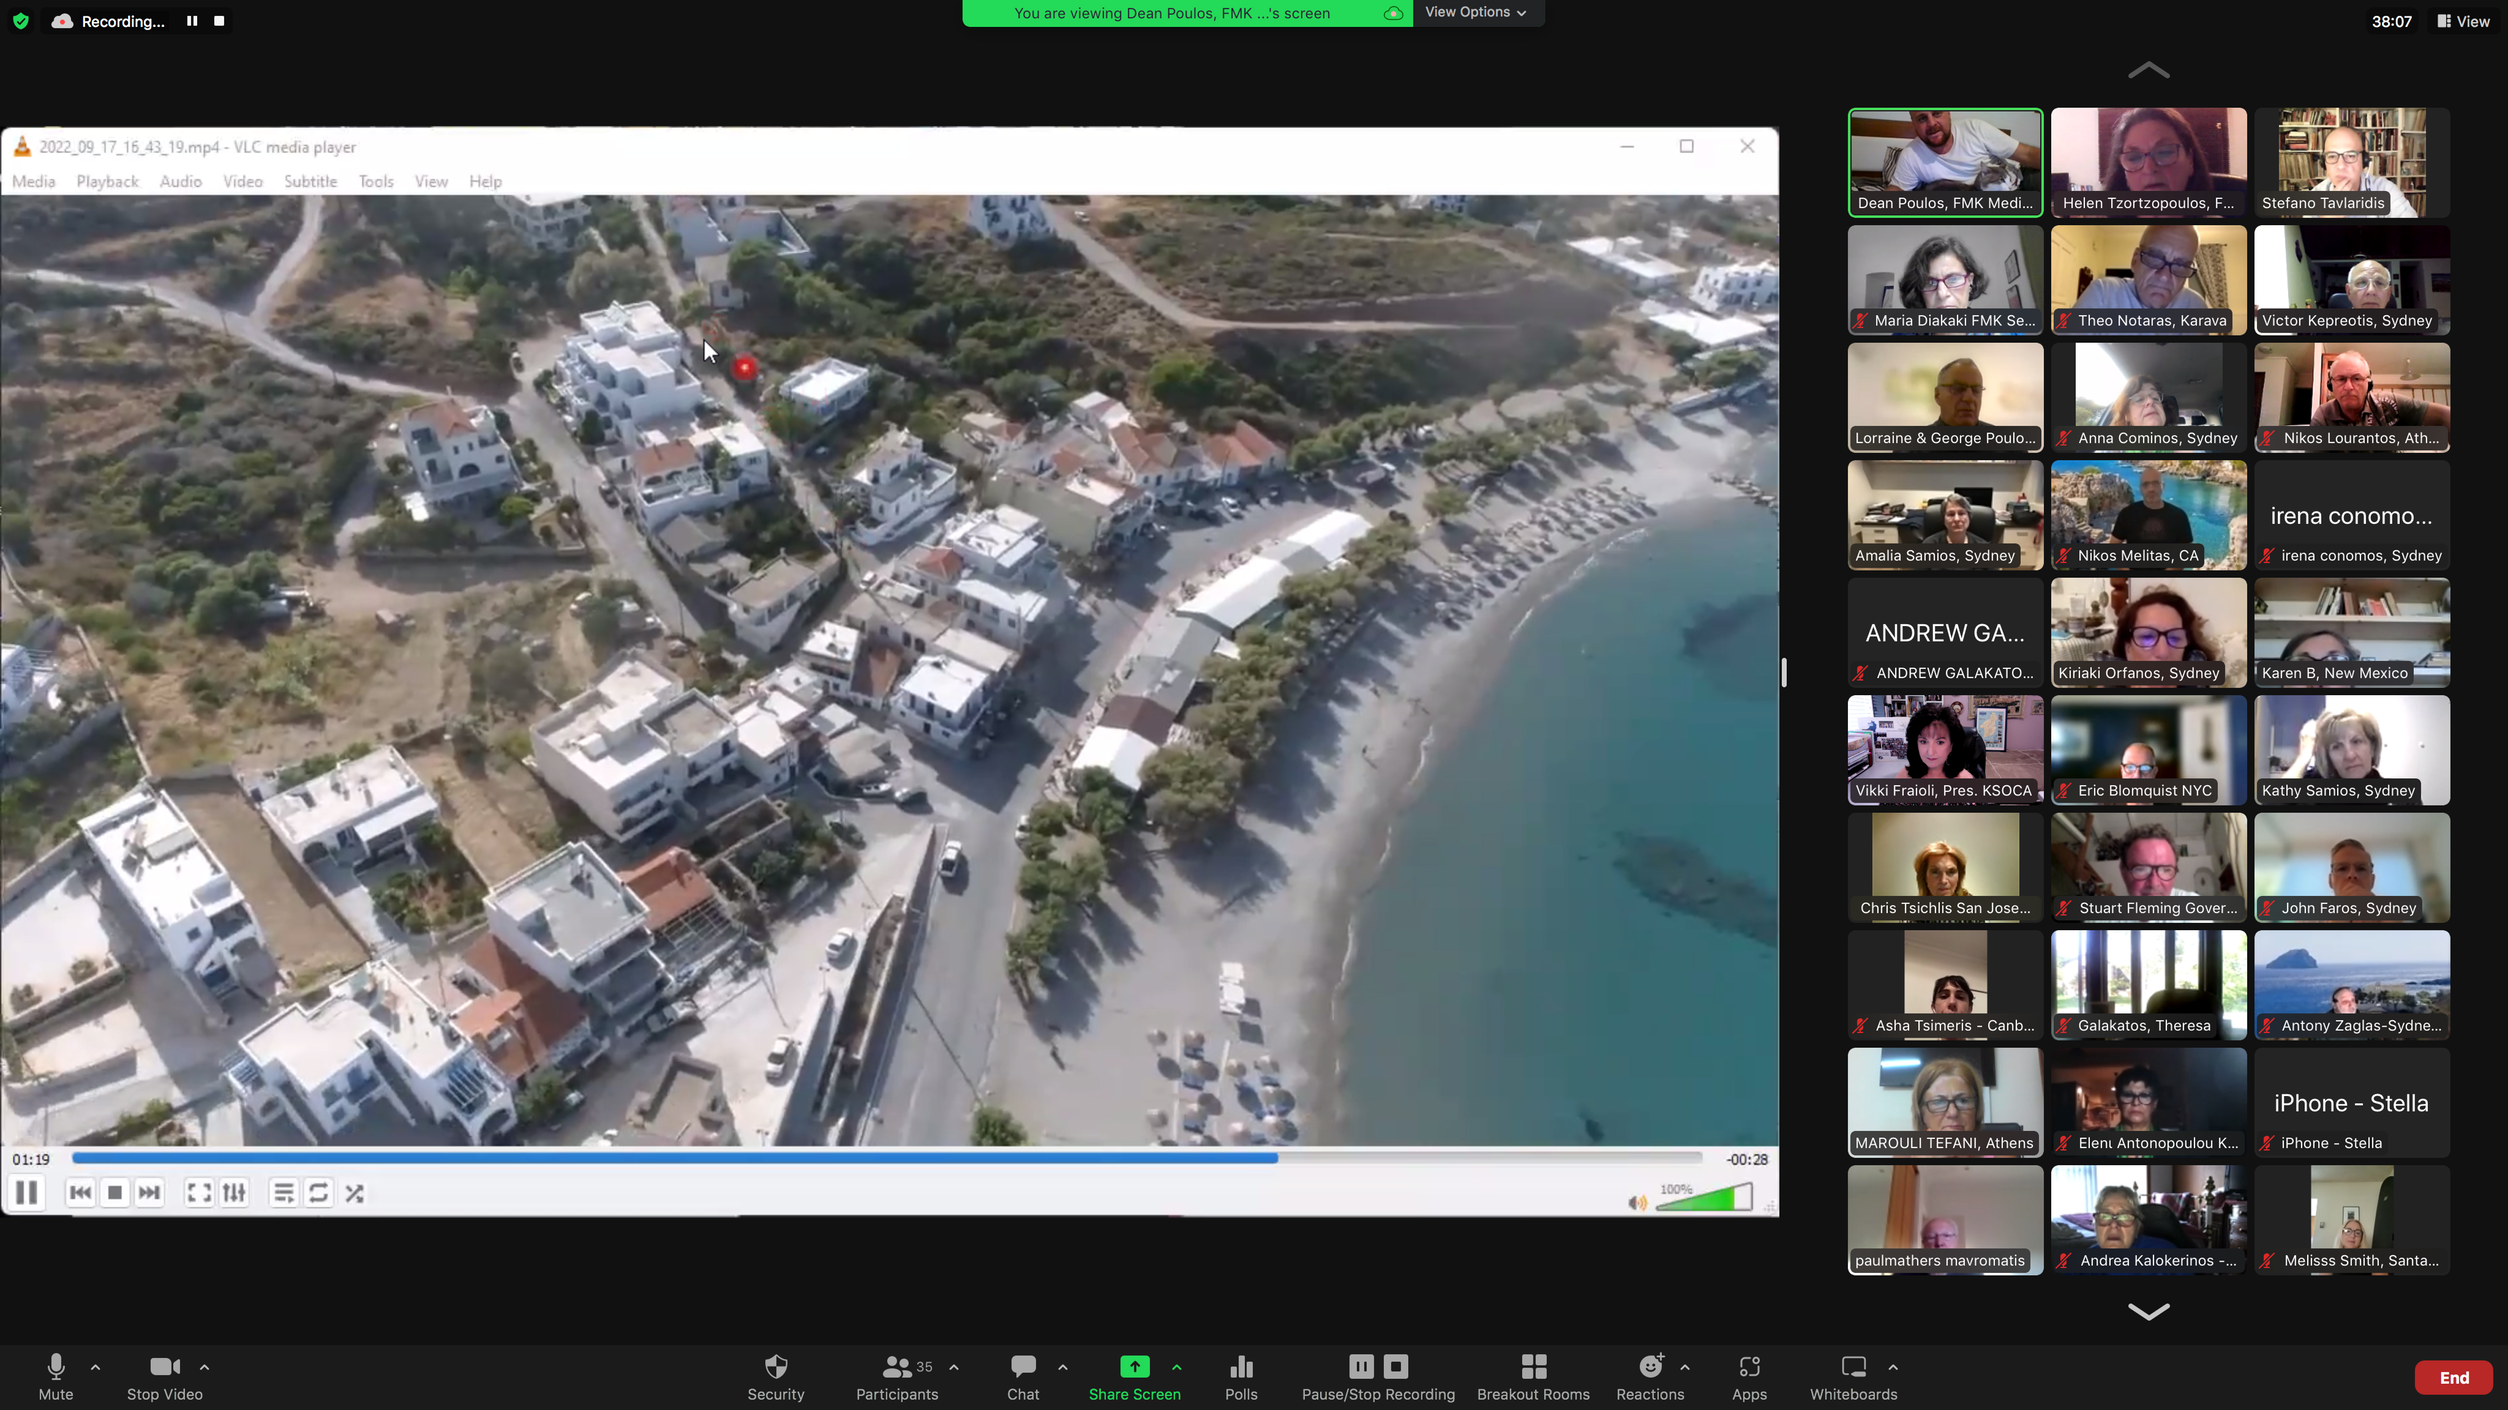Click the VLC fullscreen toggle icon

point(199,1193)
